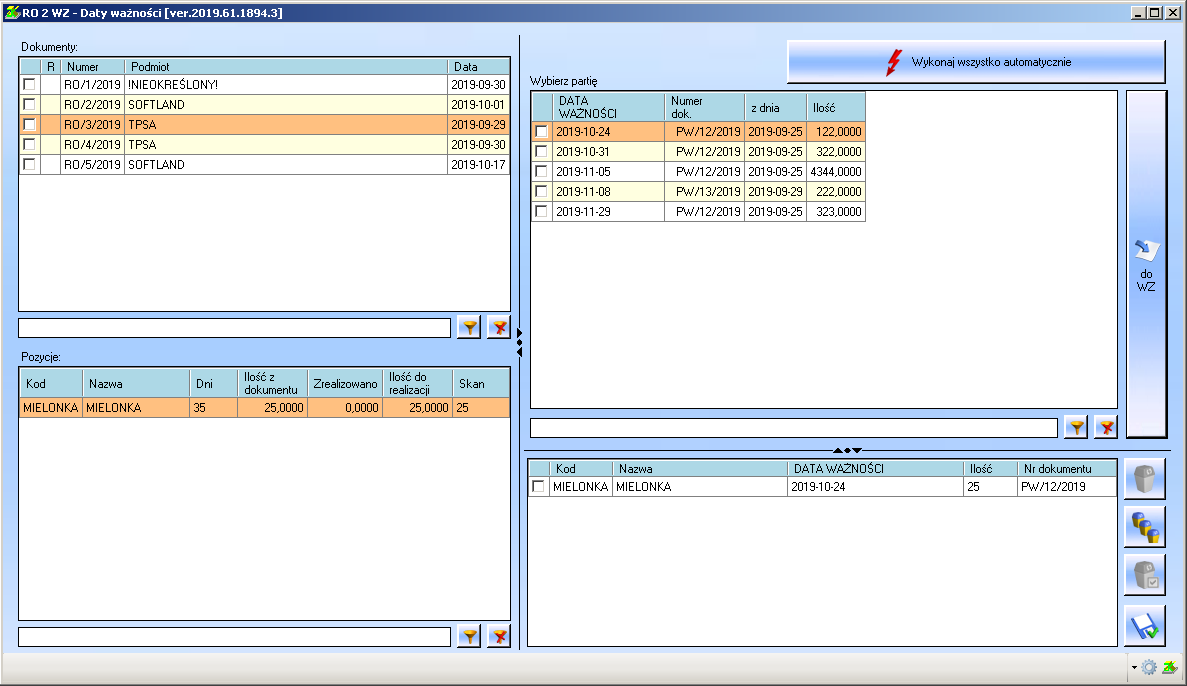This screenshot has height=686, width=1187.
Task: Sort positions by the Skan column header
Action: pos(481,383)
